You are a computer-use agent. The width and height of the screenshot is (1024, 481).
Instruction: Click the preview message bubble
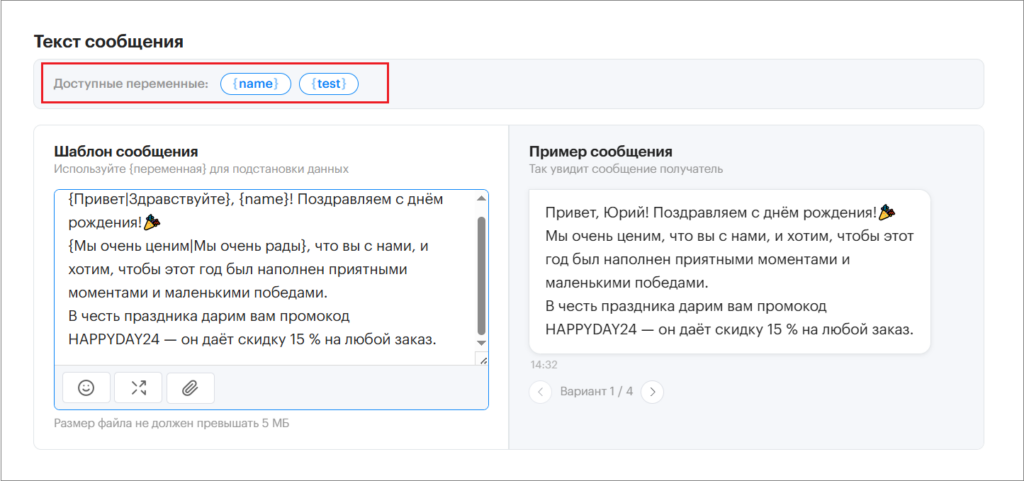pyautogui.click(x=729, y=272)
